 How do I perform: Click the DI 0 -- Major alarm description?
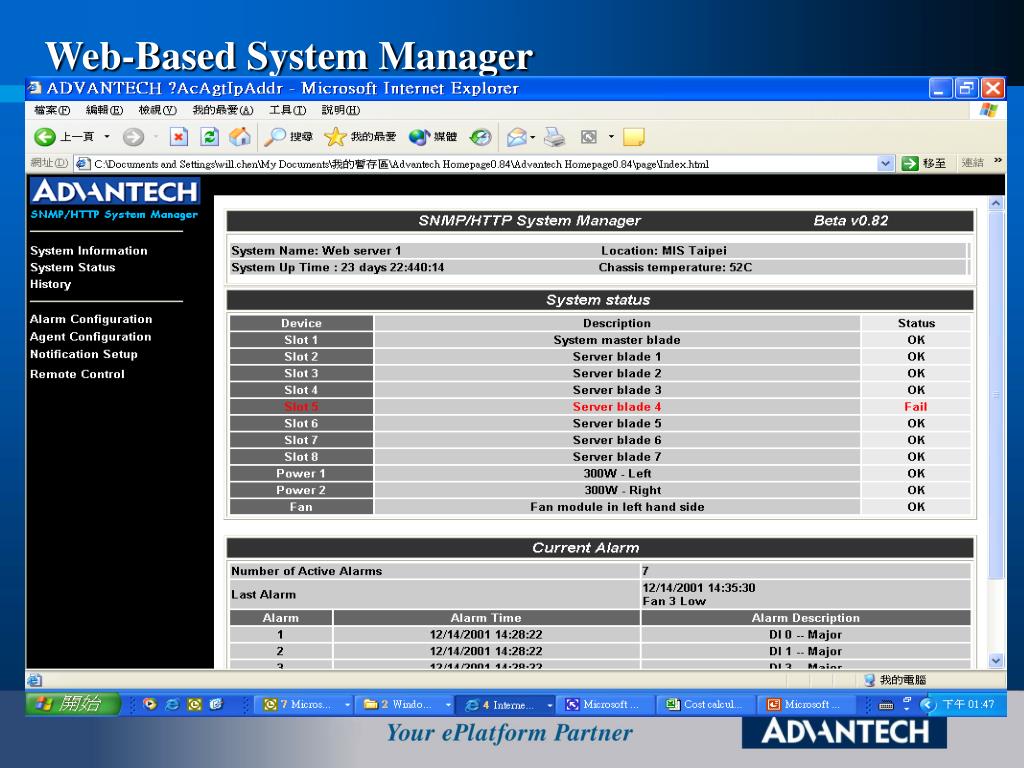(805, 634)
